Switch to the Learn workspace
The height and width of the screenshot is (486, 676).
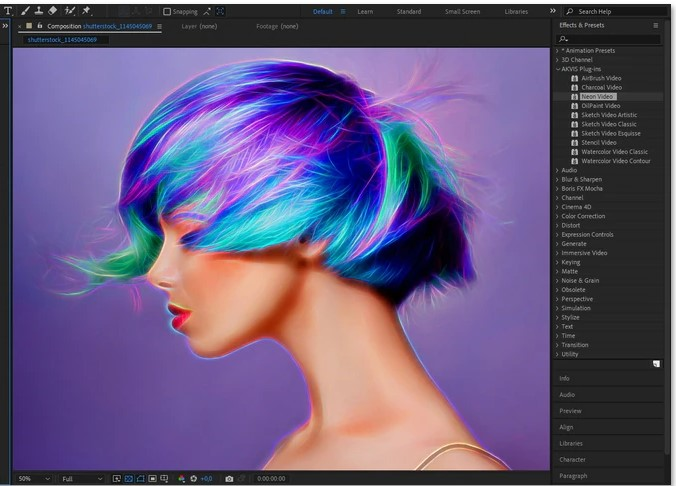(x=364, y=12)
